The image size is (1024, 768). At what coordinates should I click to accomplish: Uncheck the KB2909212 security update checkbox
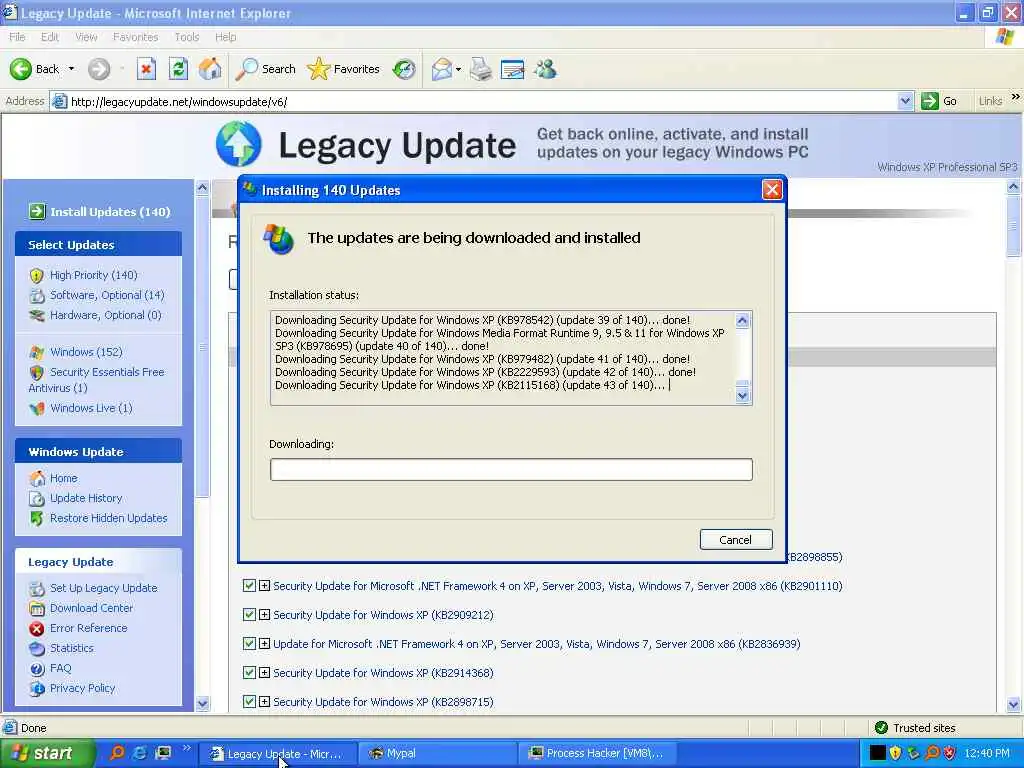pyautogui.click(x=249, y=615)
